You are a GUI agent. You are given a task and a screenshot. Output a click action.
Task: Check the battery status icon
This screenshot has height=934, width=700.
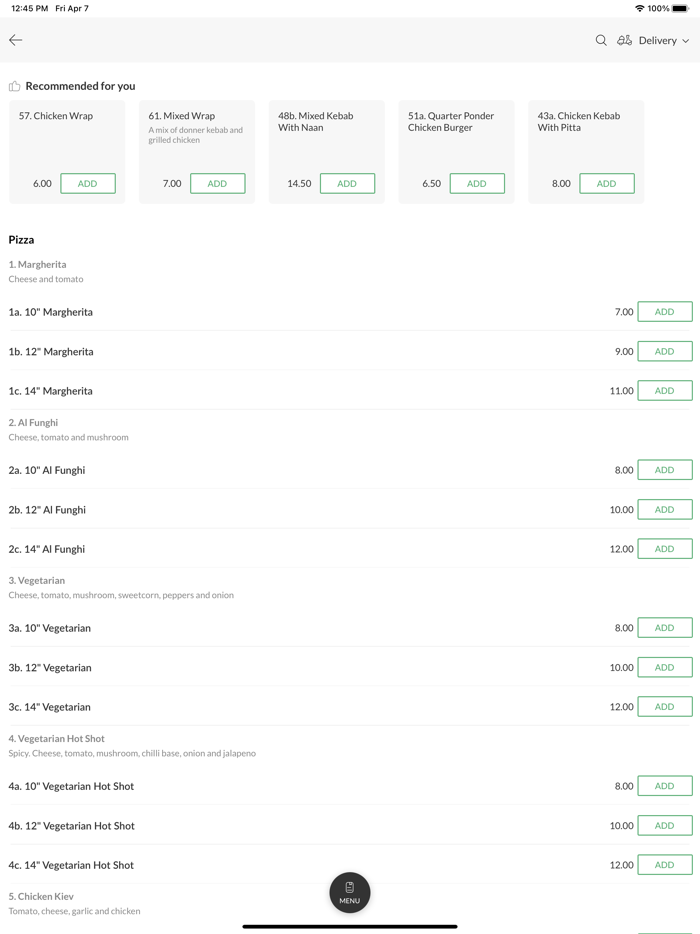point(681,8)
